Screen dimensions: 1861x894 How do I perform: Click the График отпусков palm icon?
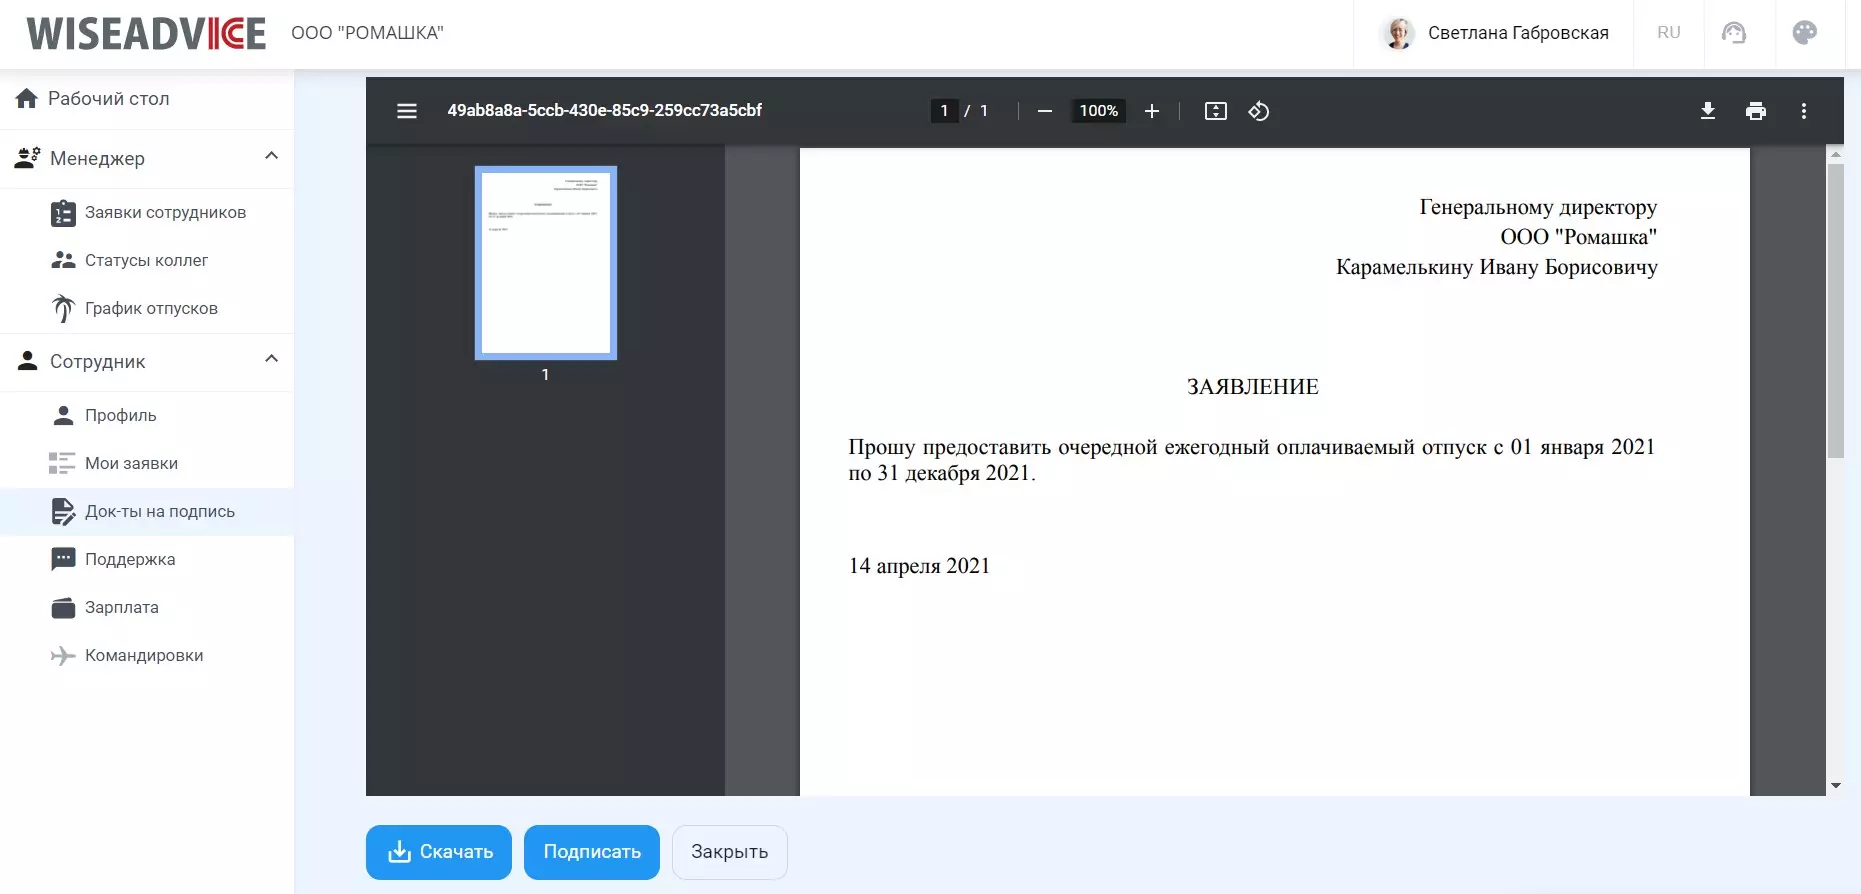pos(63,308)
